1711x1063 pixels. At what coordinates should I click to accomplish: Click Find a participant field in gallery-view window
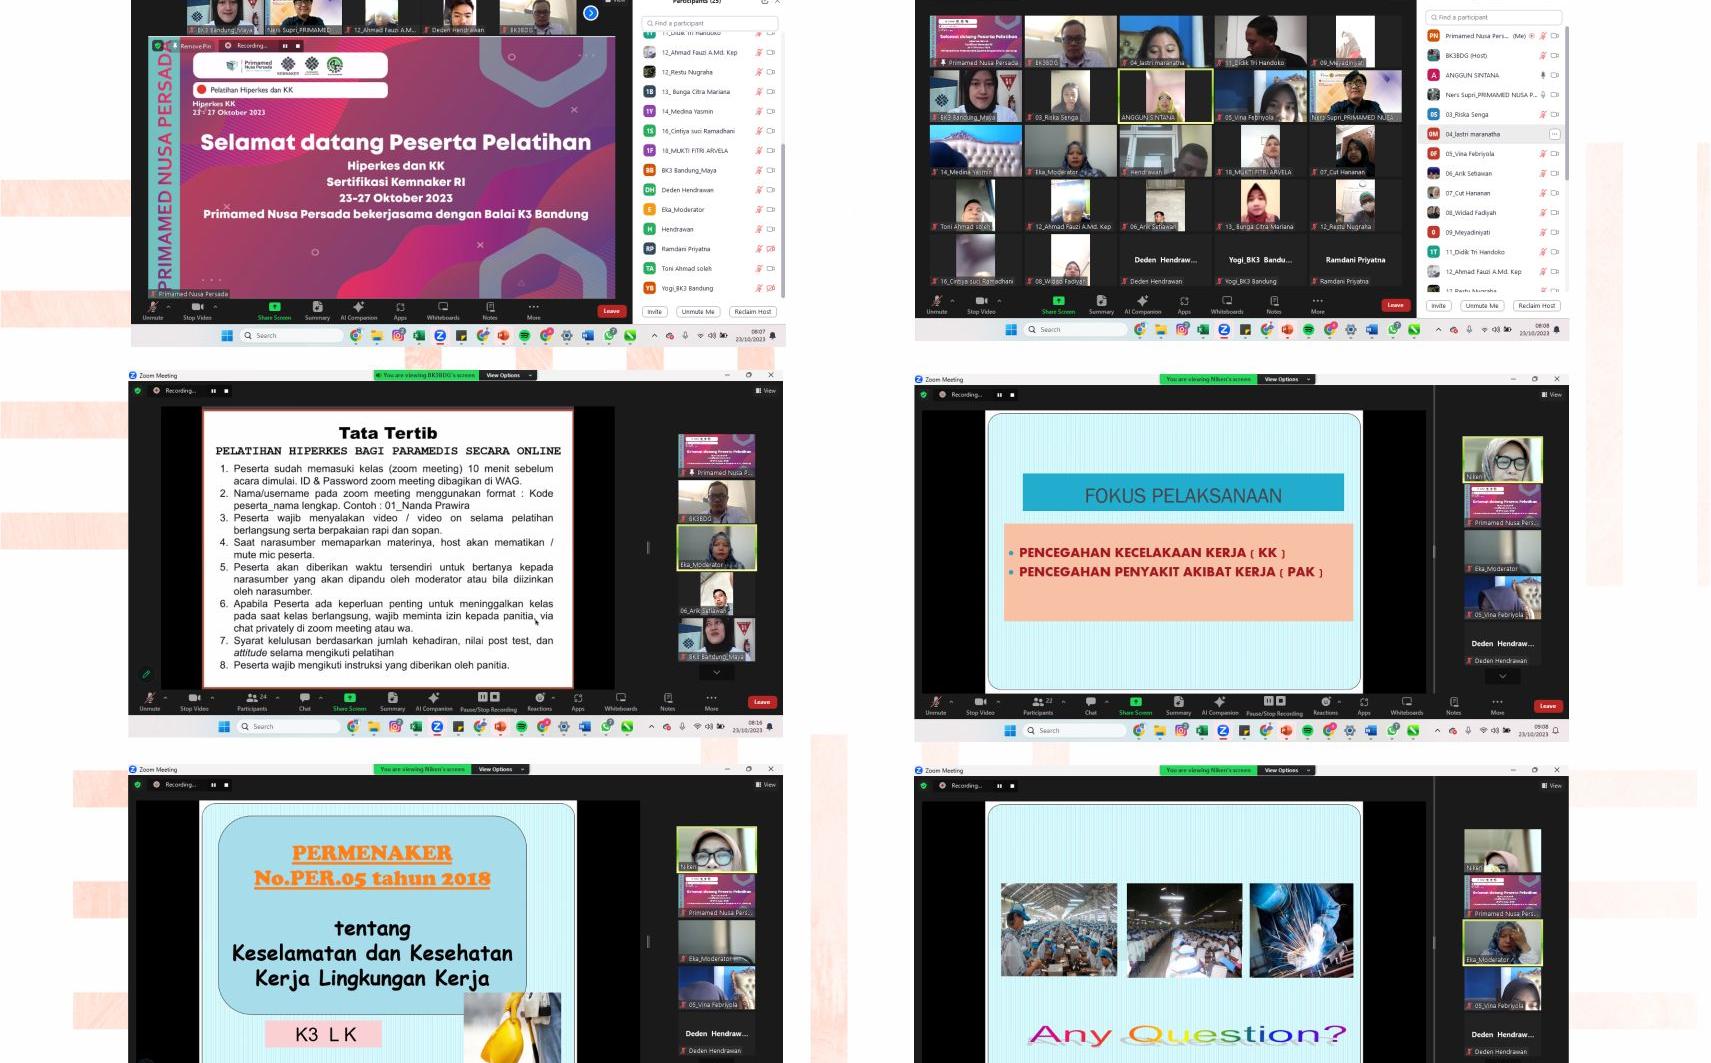click(1494, 17)
